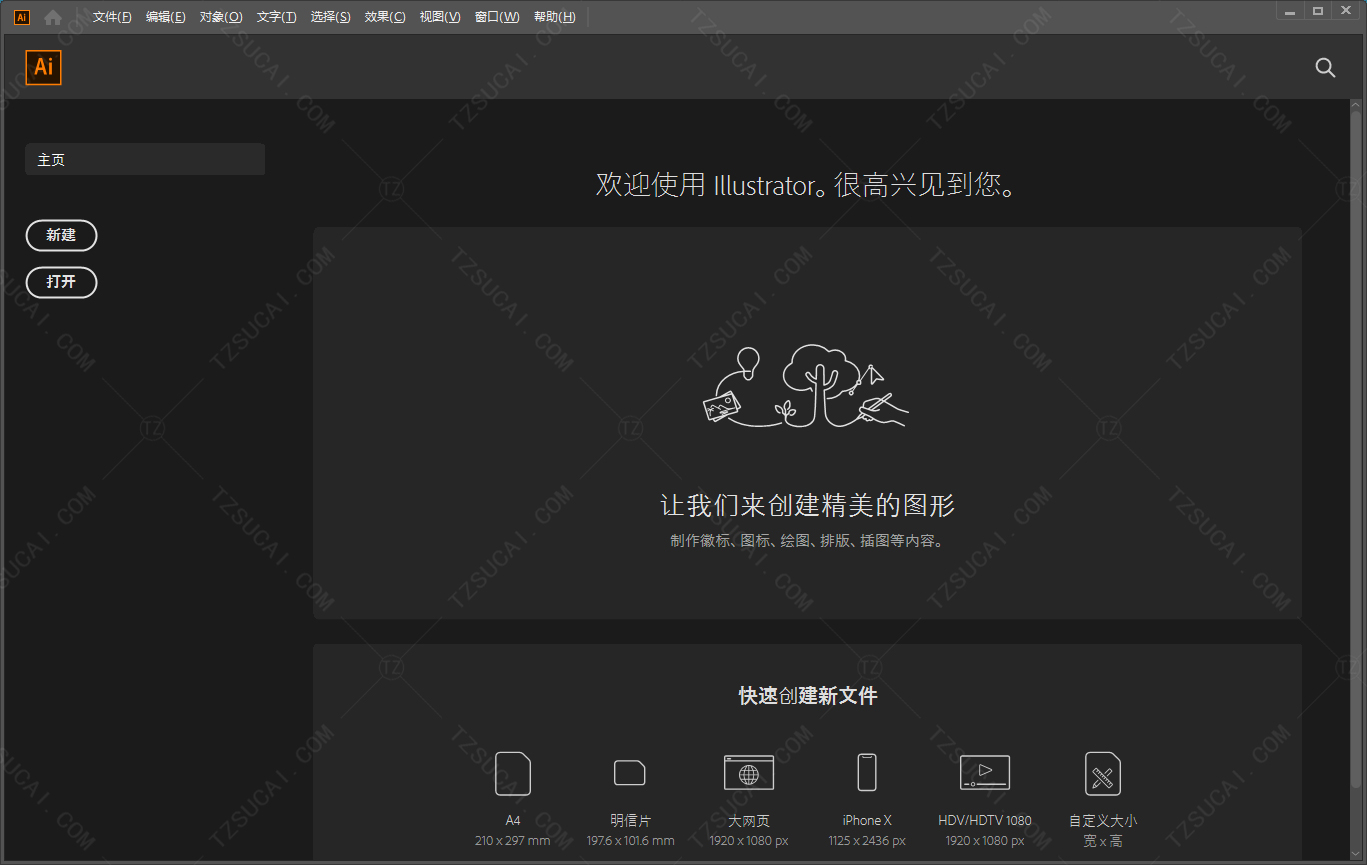Screen dimensions: 1367x865
Task: Open the 窗口(W) menu
Action: [x=497, y=17]
